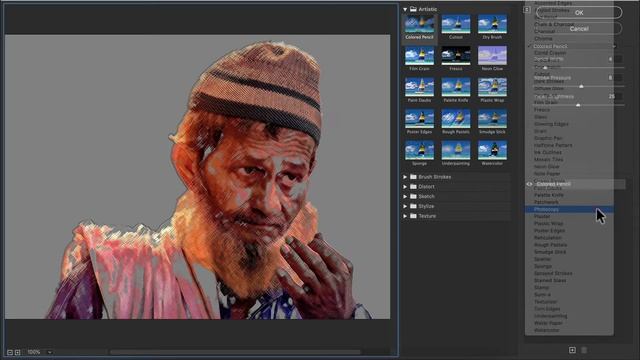Image resolution: width=640 pixels, height=360 pixels.
Task: Click the preview horizontal scrollbar
Action: coord(236,352)
